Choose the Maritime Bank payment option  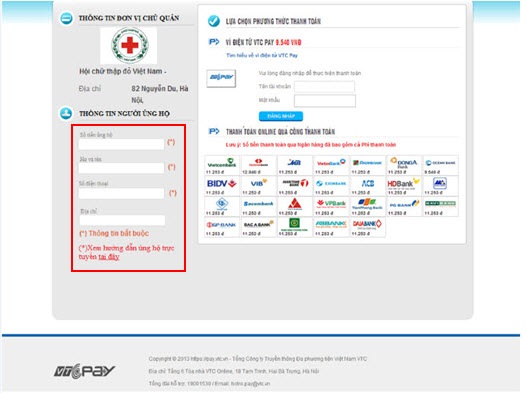[x=295, y=186]
